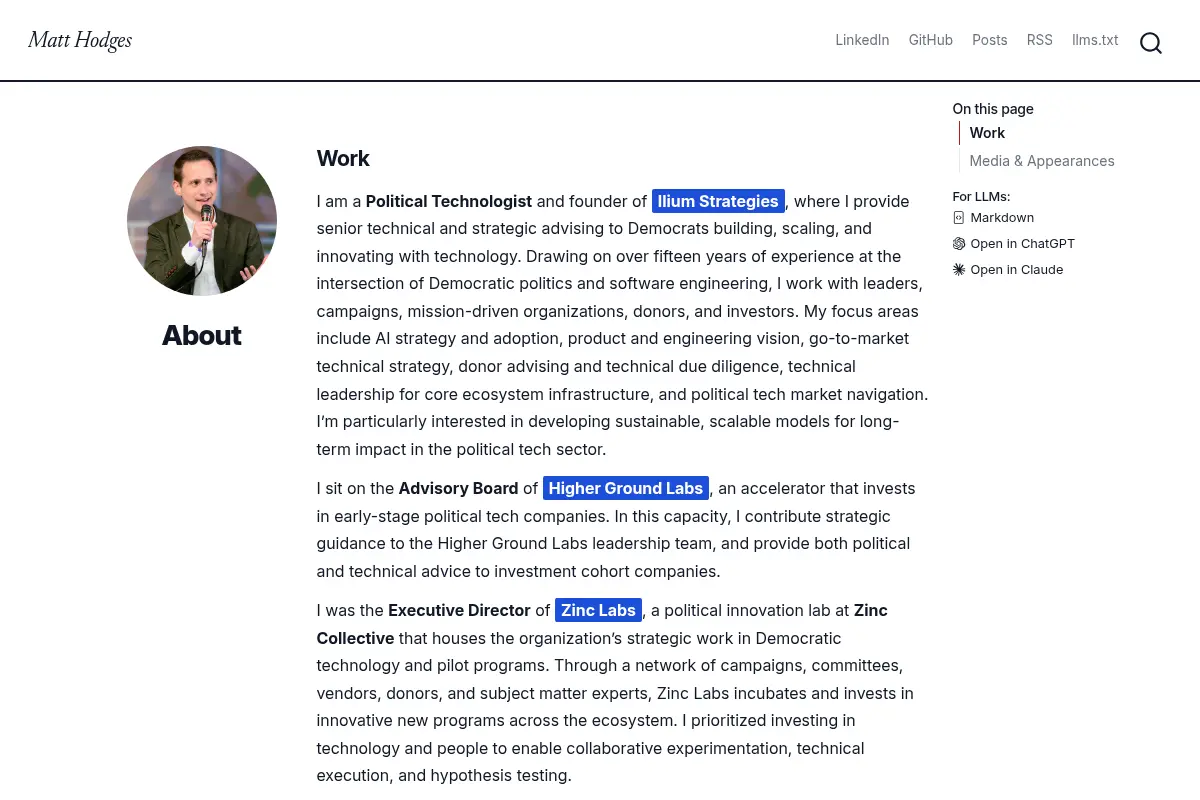1200x800 pixels.
Task: Click the ChatGPT logo icon
Action: (x=959, y=244)
